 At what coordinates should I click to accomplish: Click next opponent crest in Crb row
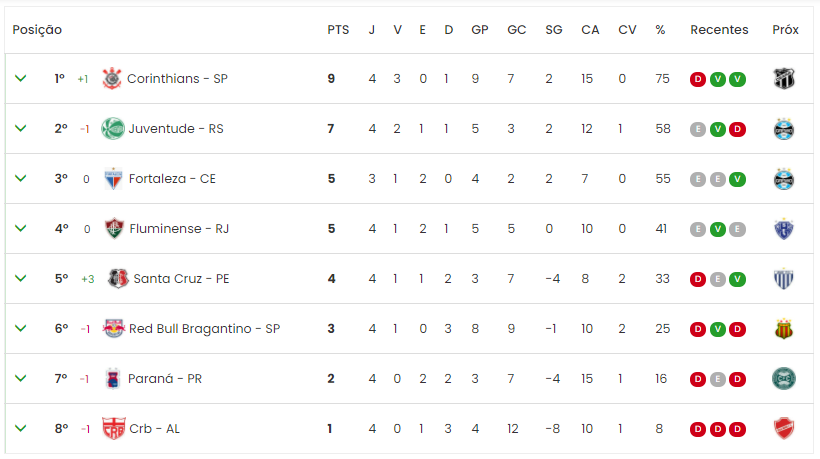click(784, 429)
